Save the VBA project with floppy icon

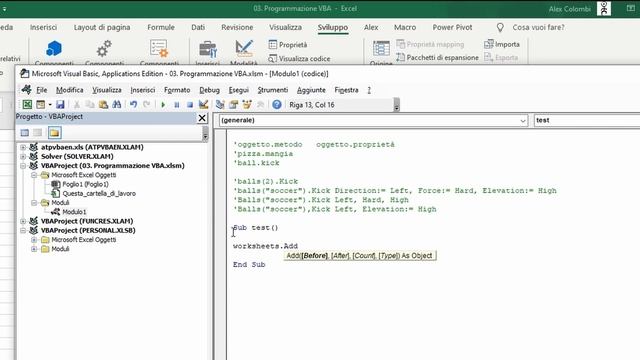[60, 105]
